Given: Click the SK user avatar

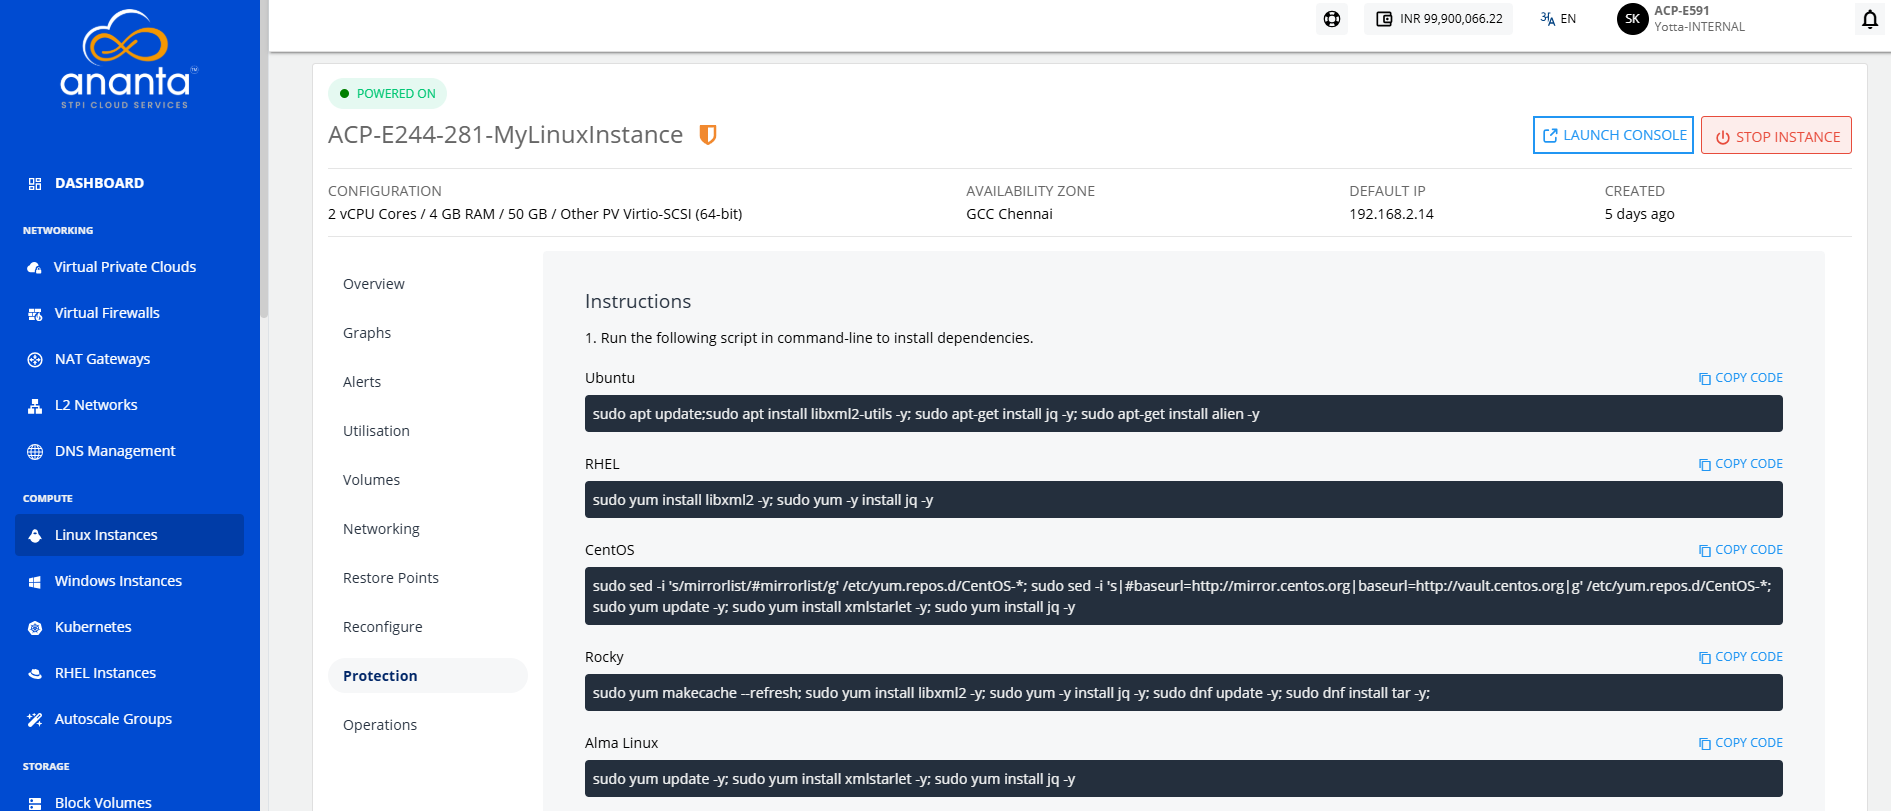Looking at the screenshot, I should (1632, 19).
